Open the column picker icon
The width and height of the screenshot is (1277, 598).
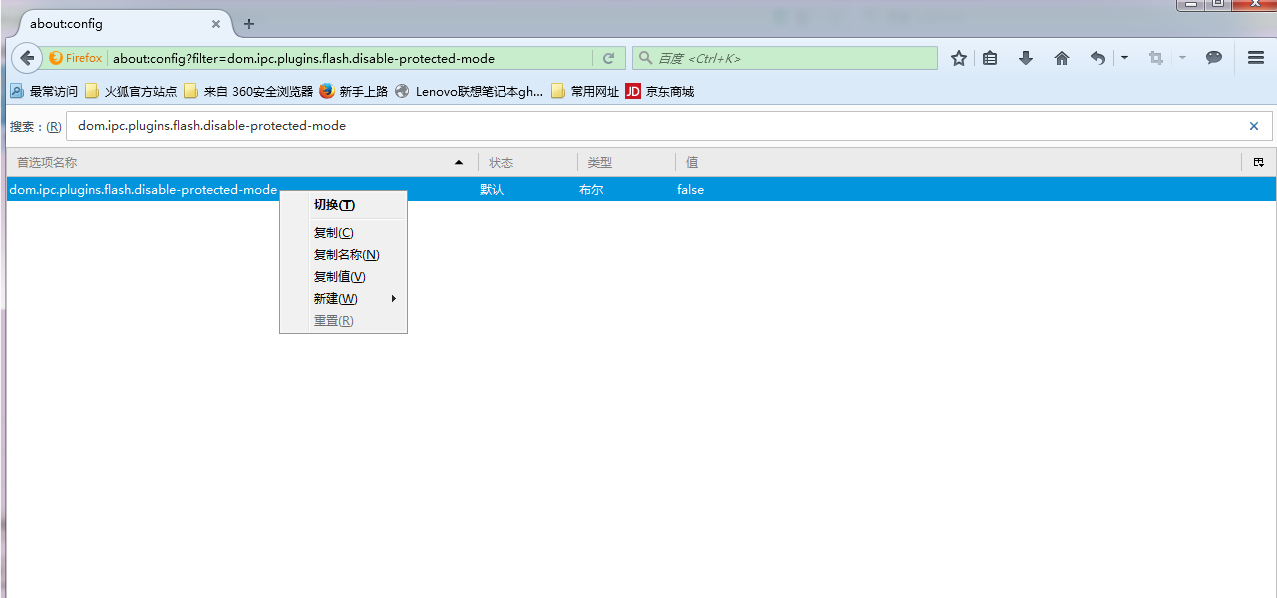[x=1258, y=162]
